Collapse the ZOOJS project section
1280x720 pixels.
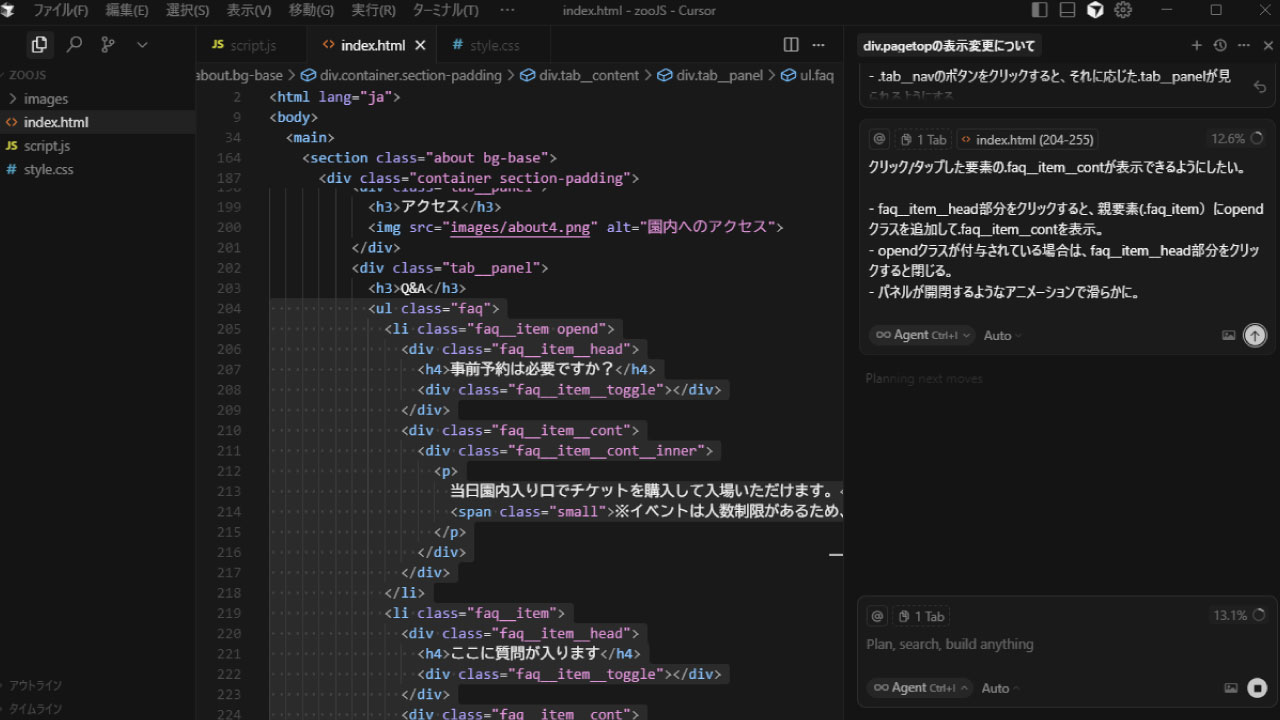point(97,75)
